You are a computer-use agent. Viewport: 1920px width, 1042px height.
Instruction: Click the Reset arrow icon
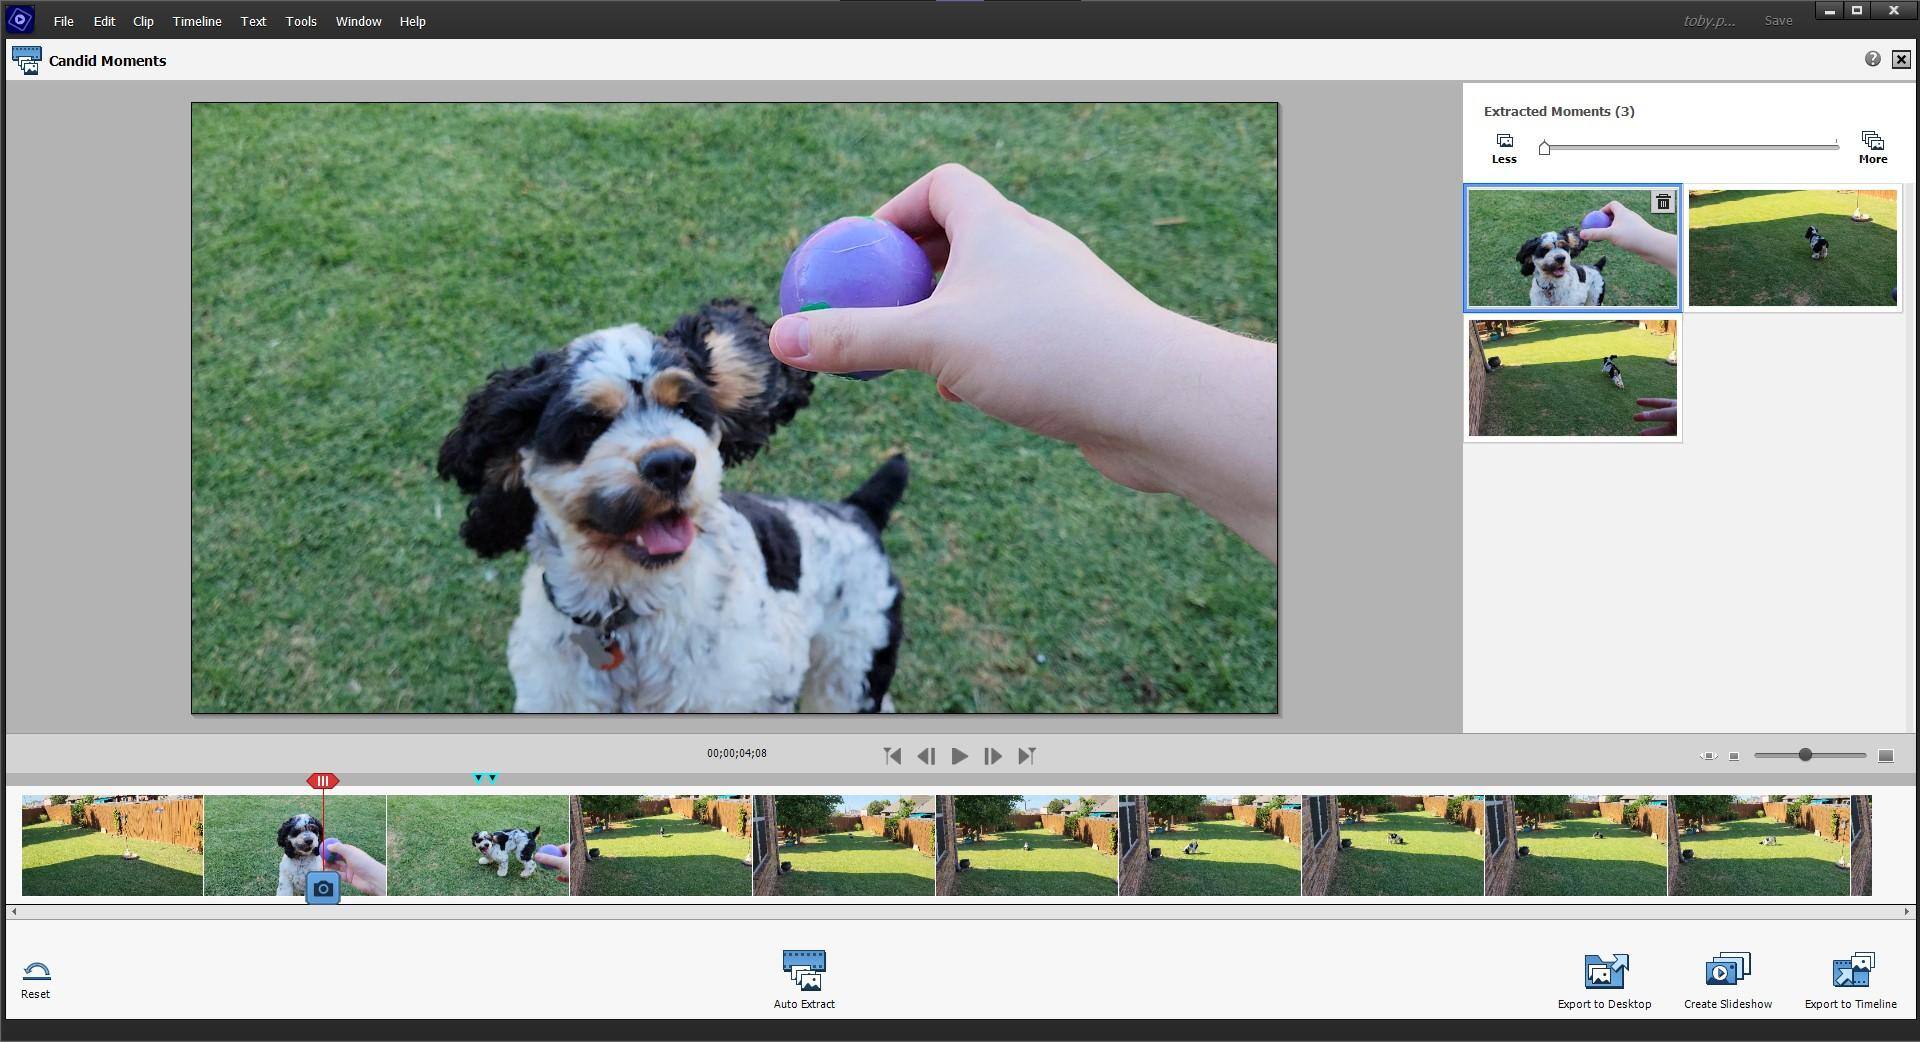tap(36, 972)
